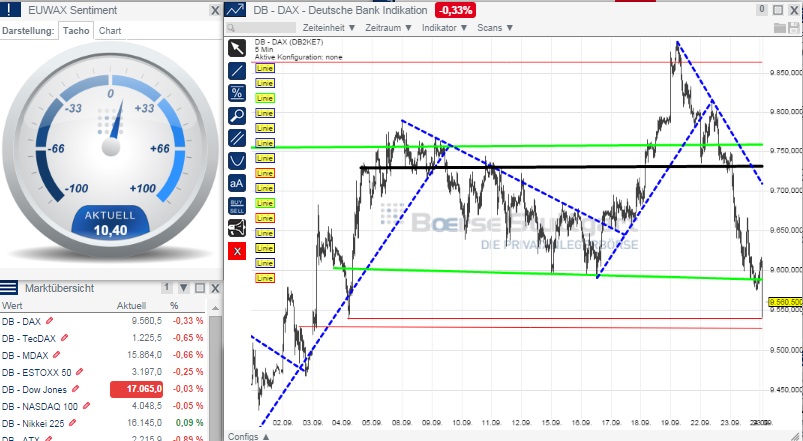Click the yellow 9.560,50 price label on axis

[x=785, y=302]
